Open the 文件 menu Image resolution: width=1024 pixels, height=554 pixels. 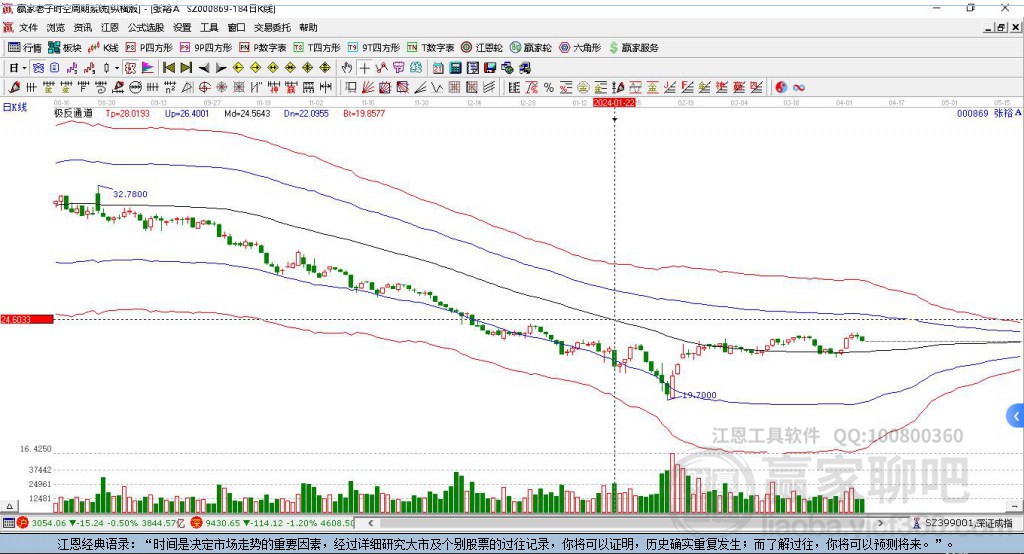pyautogui.click(x=28, y=27)
